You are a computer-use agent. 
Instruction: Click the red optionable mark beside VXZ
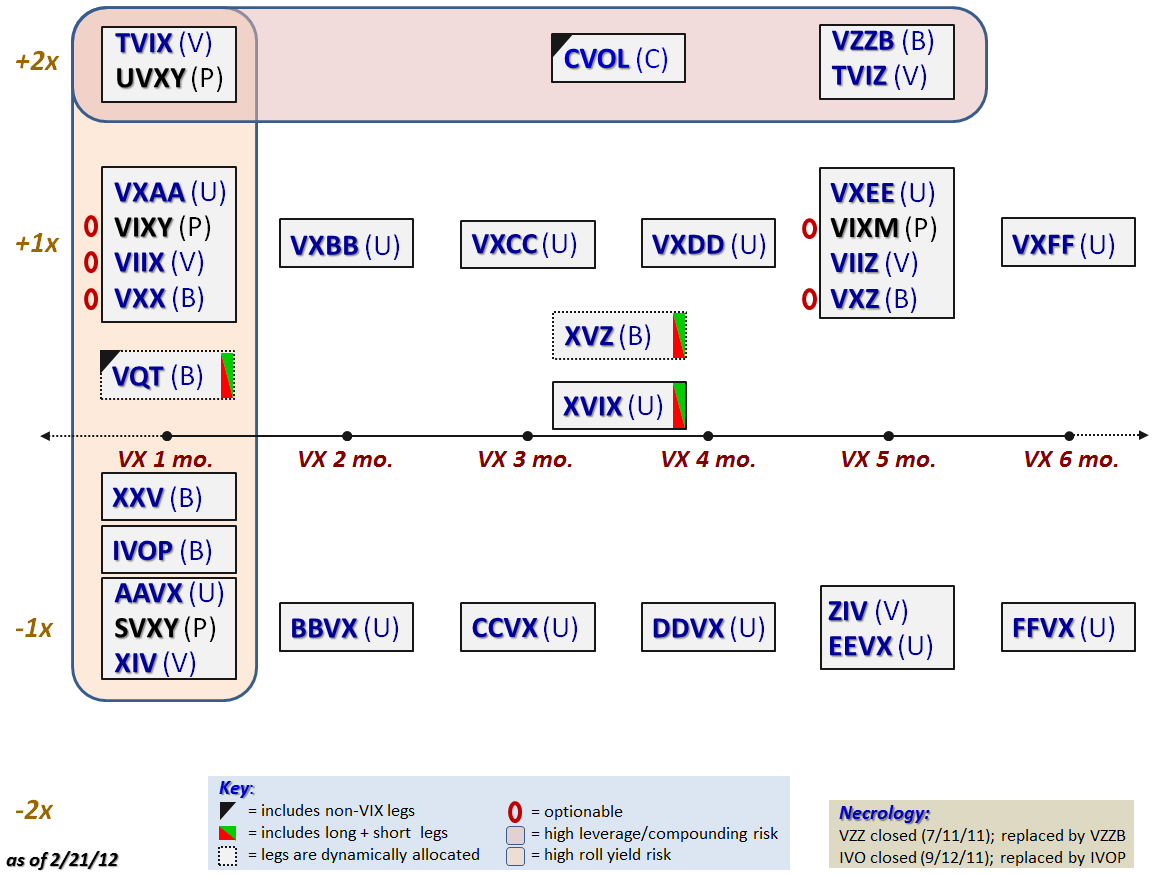tap(809, 299)
